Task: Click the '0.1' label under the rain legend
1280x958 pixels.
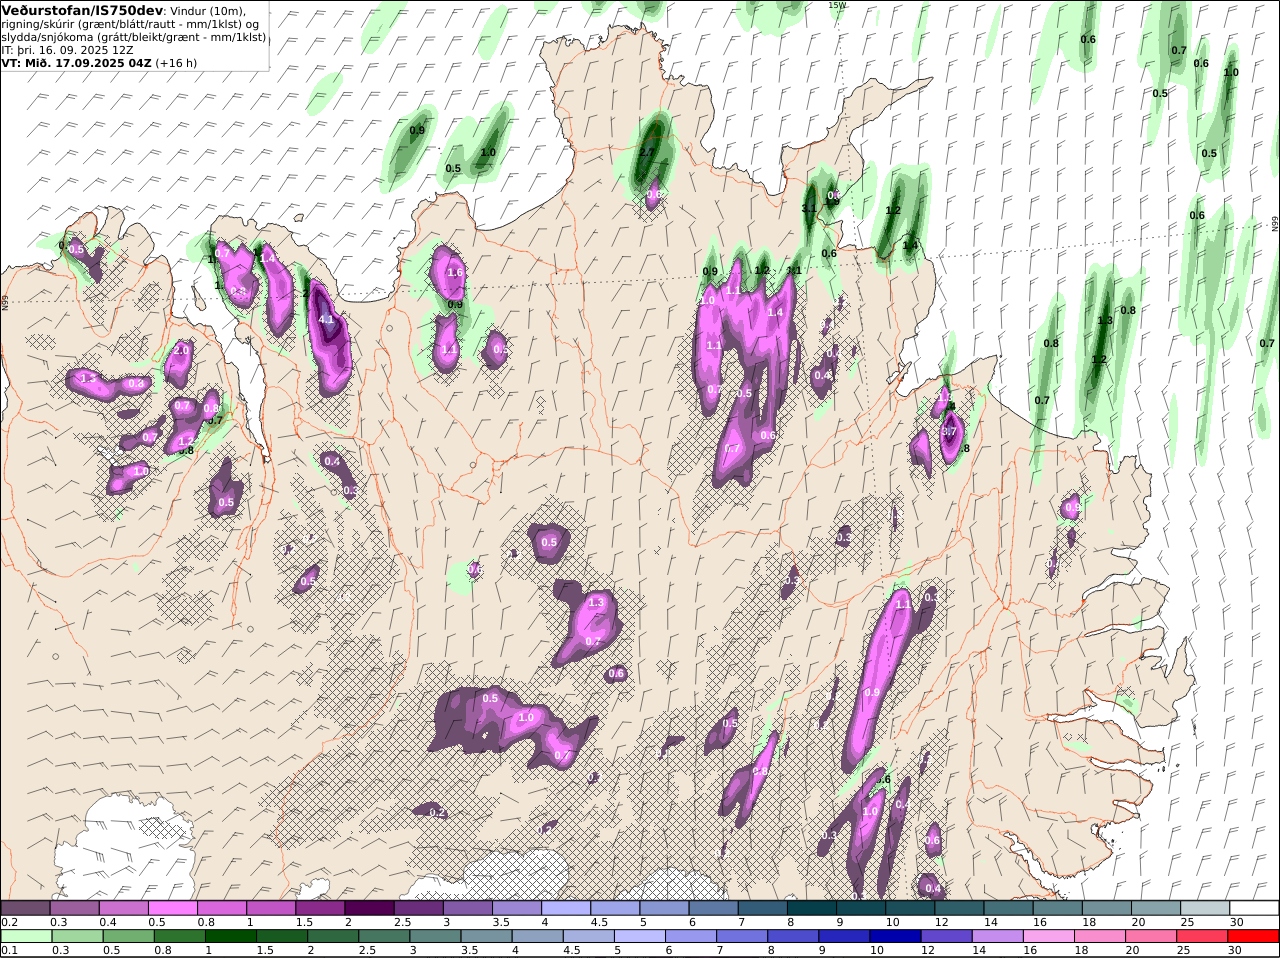Action: point(9,950)
